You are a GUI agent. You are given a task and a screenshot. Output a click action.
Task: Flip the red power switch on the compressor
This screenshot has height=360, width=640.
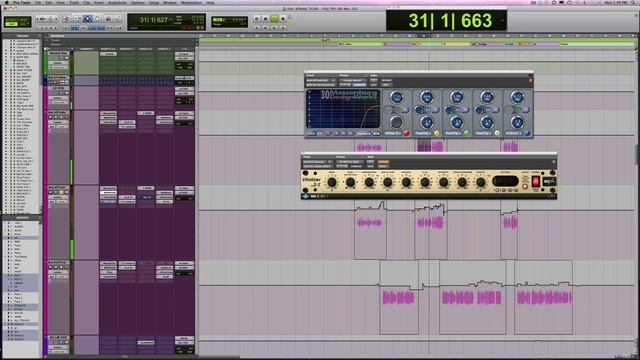(536, 181)
